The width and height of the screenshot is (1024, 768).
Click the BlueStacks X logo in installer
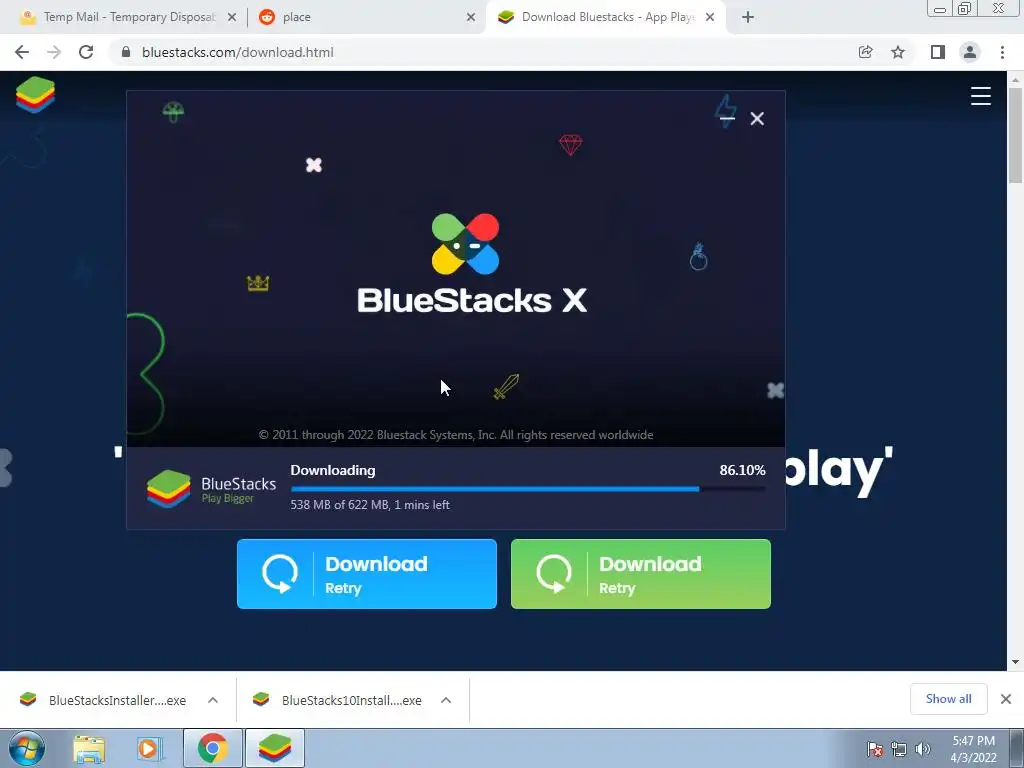[x=472, y=263]
